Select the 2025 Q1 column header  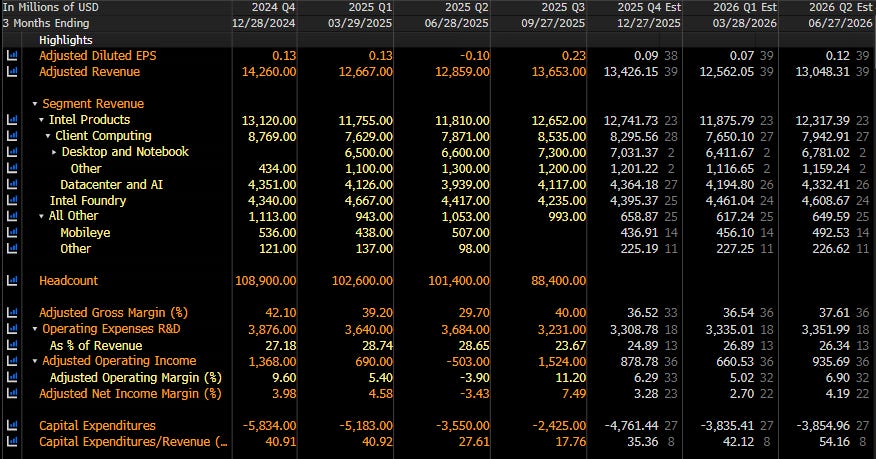pos(370,7)
